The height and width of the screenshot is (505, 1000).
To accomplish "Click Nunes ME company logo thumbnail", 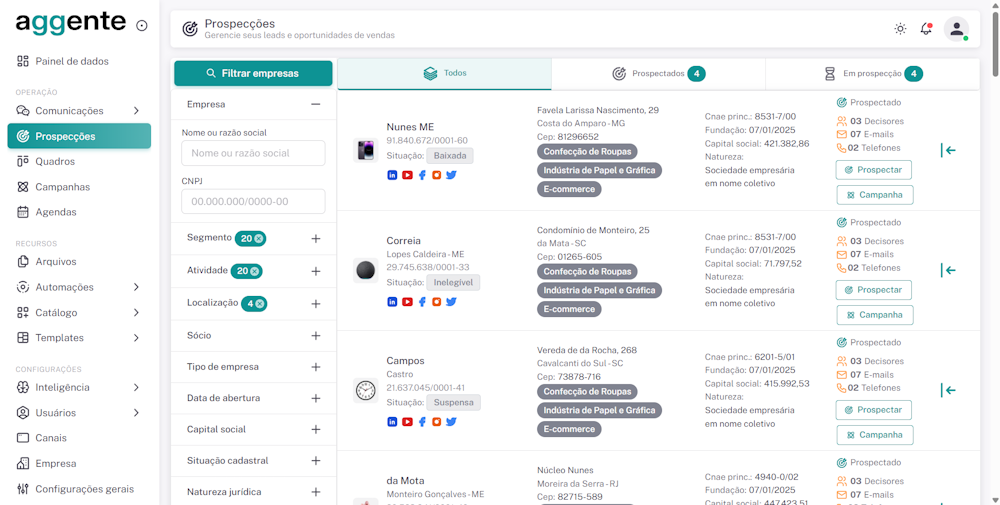I will coord(365,150).
